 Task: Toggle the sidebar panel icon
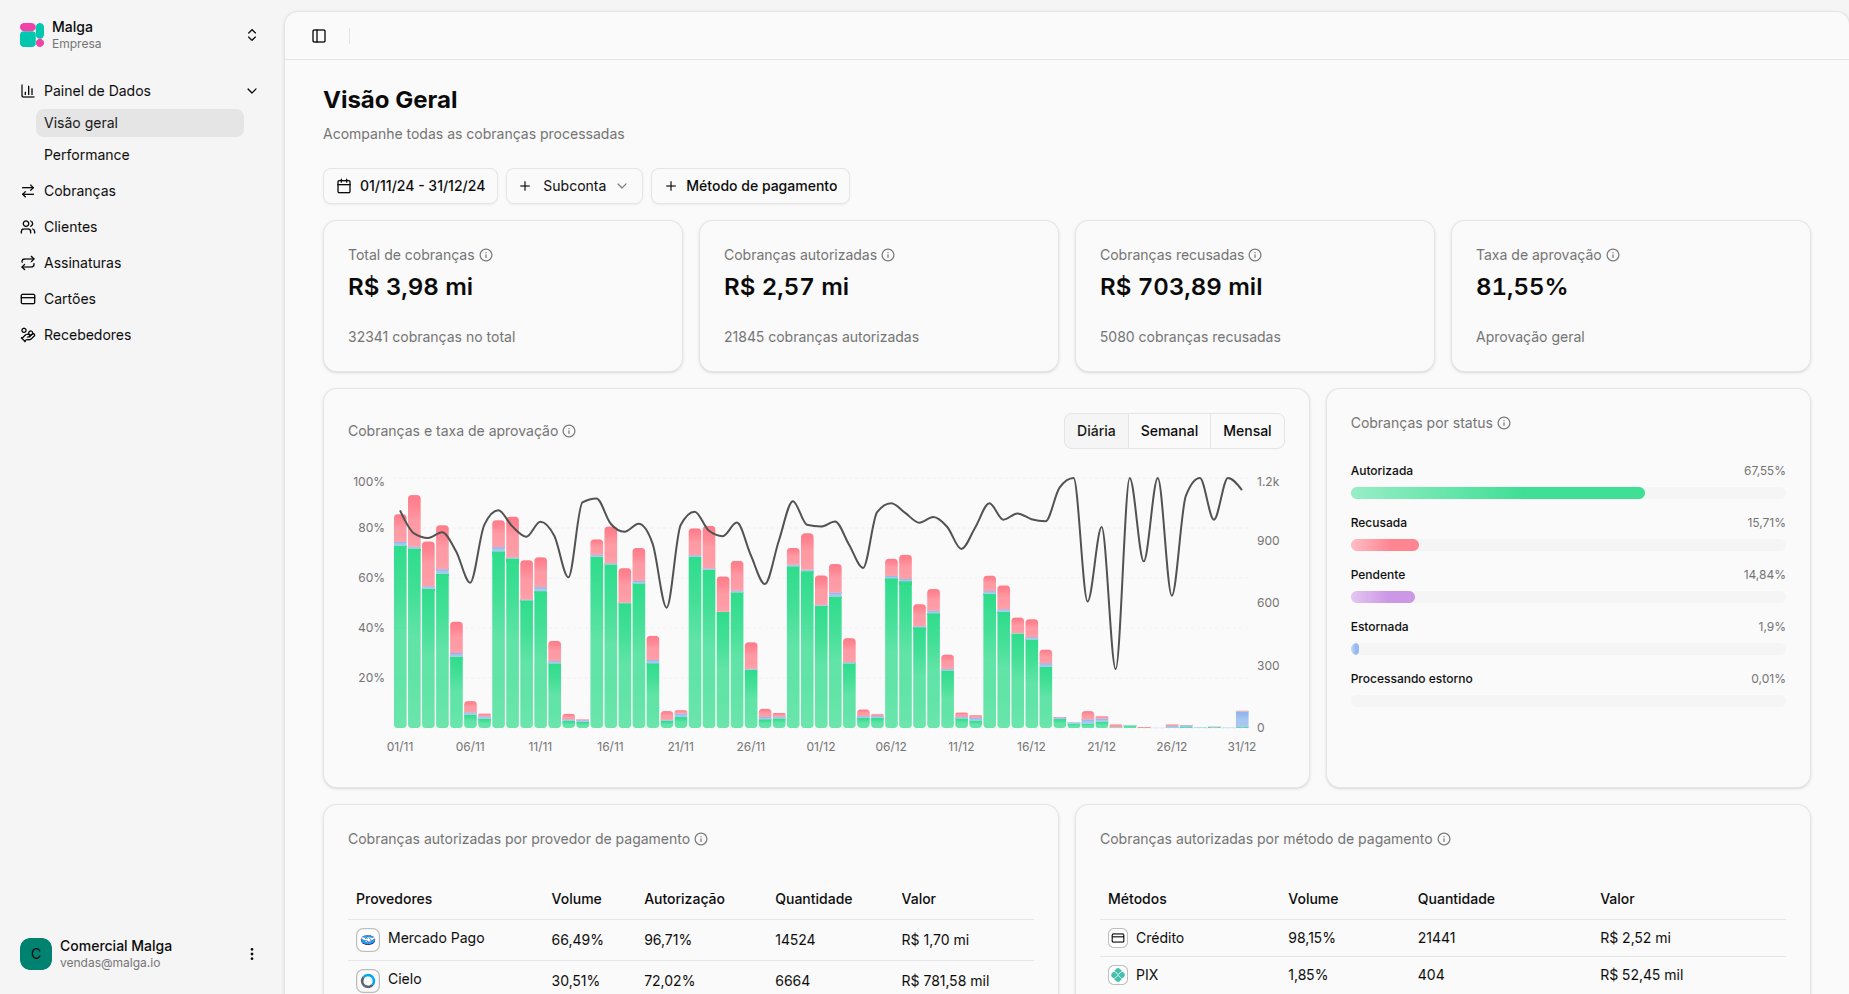point(319,36)
